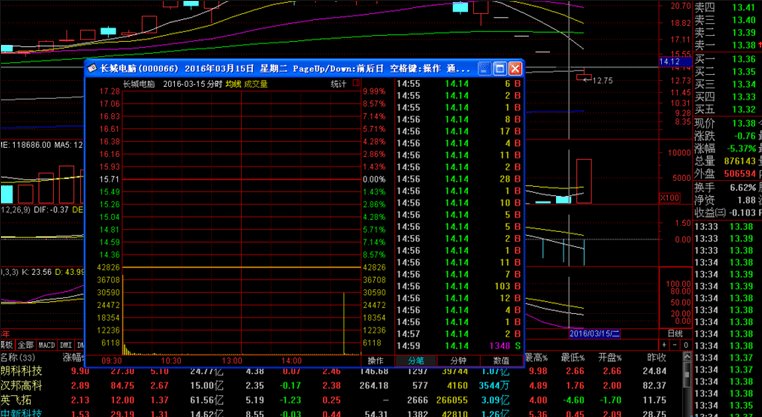Minimize the 长城电脑 intraday popup window
Screen dimensions: 762x417
pyautogui.click(x=484, y=69)
